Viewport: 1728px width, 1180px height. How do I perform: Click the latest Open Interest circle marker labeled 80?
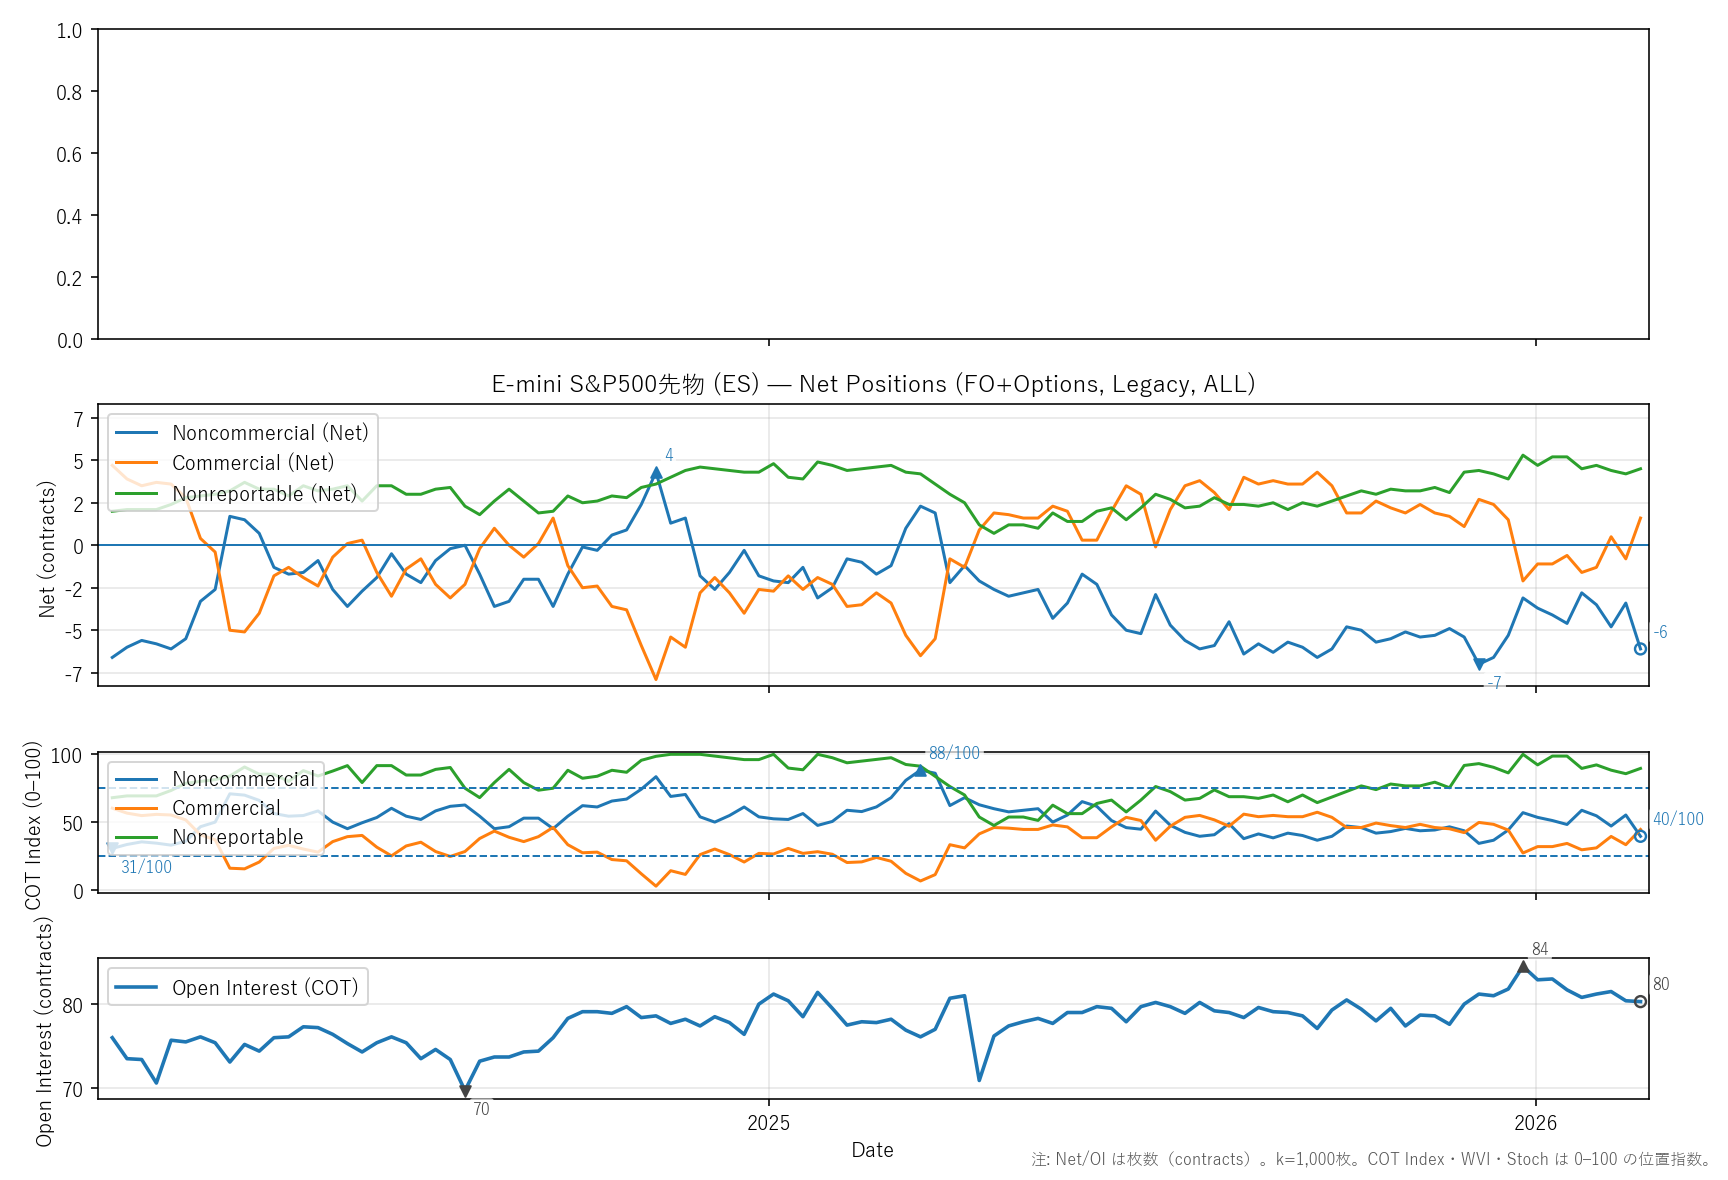(1640, 1002)
